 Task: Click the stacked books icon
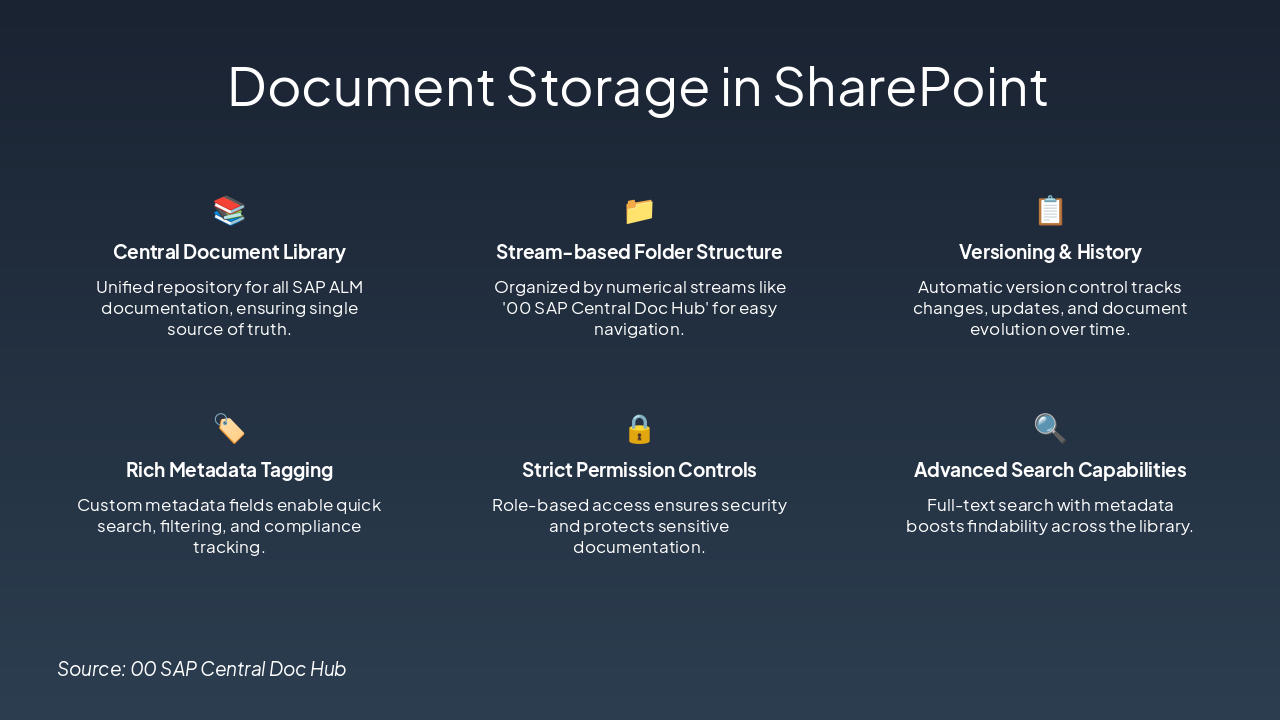(229, 211)
